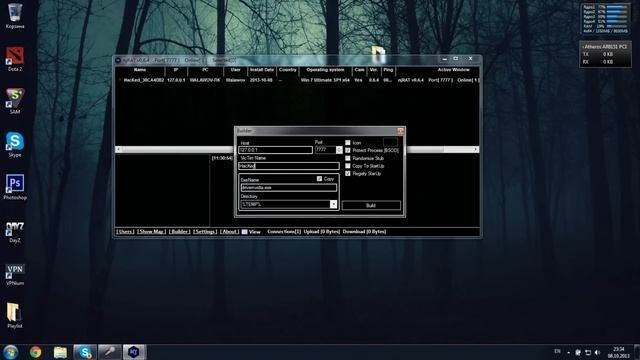Viewport: 640px width, 360px height.
Task: Click the microphone app taskbar button
Action: coord(109,352)
